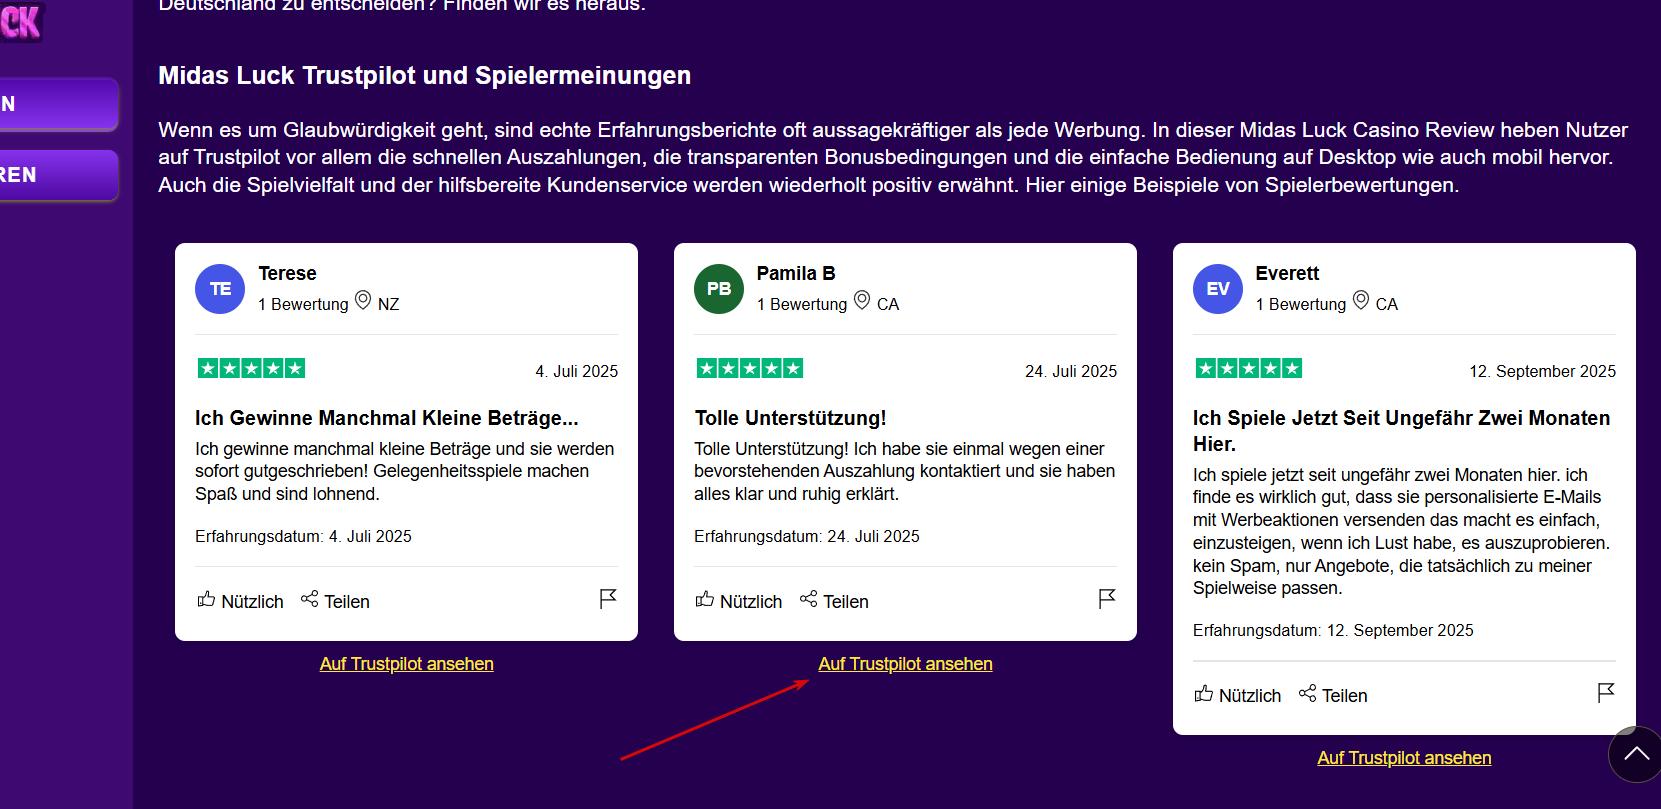Viewport: 1661px width, 809px height.
Task: Open Trustpilot link below Everett's review
Action: click(1404, 758)
